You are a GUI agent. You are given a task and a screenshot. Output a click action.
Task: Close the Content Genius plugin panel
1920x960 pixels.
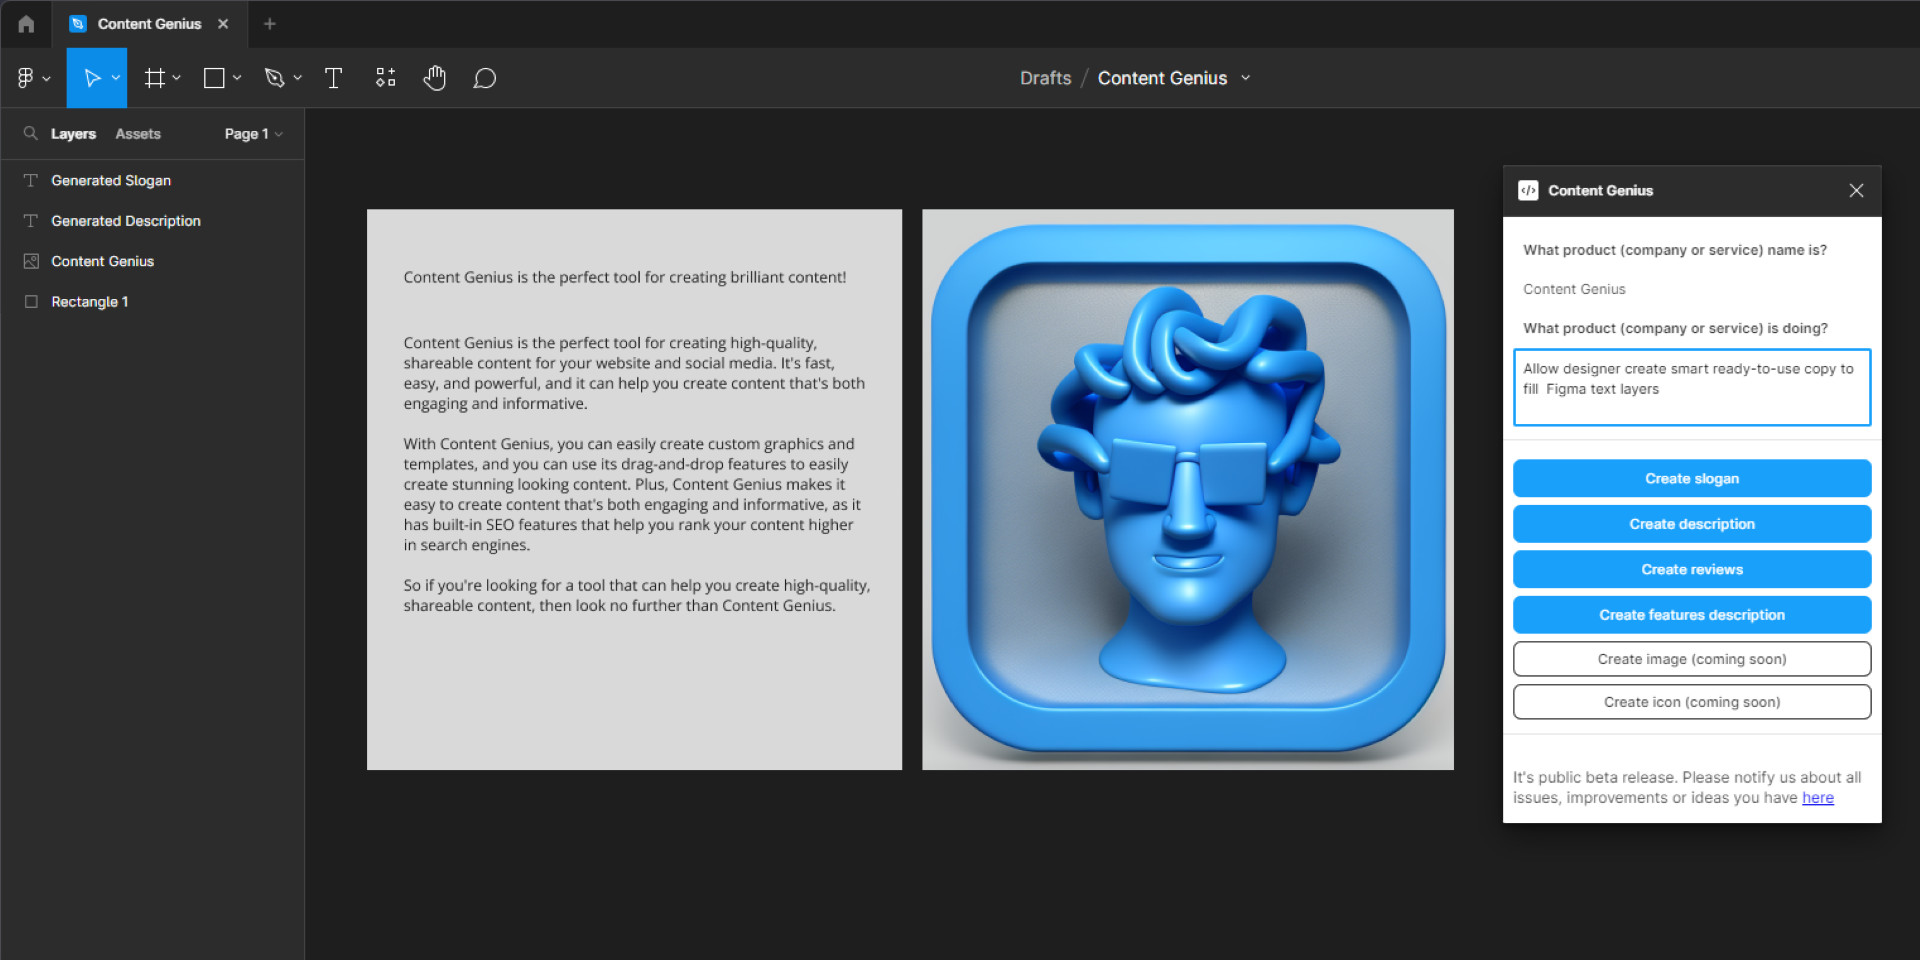(1856, 190)
